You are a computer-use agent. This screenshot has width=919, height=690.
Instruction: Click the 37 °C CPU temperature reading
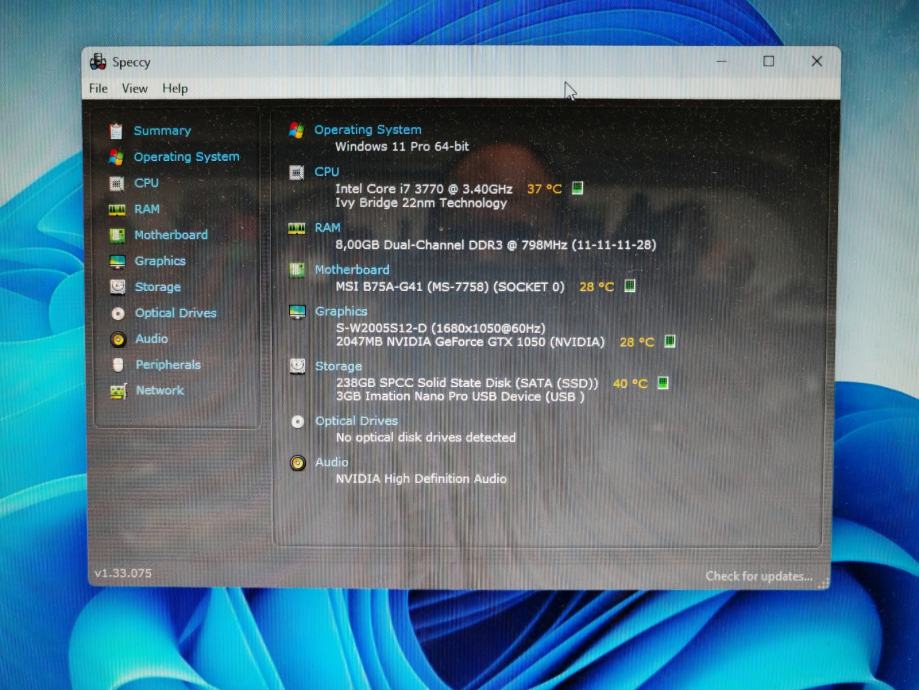[544, 189]
